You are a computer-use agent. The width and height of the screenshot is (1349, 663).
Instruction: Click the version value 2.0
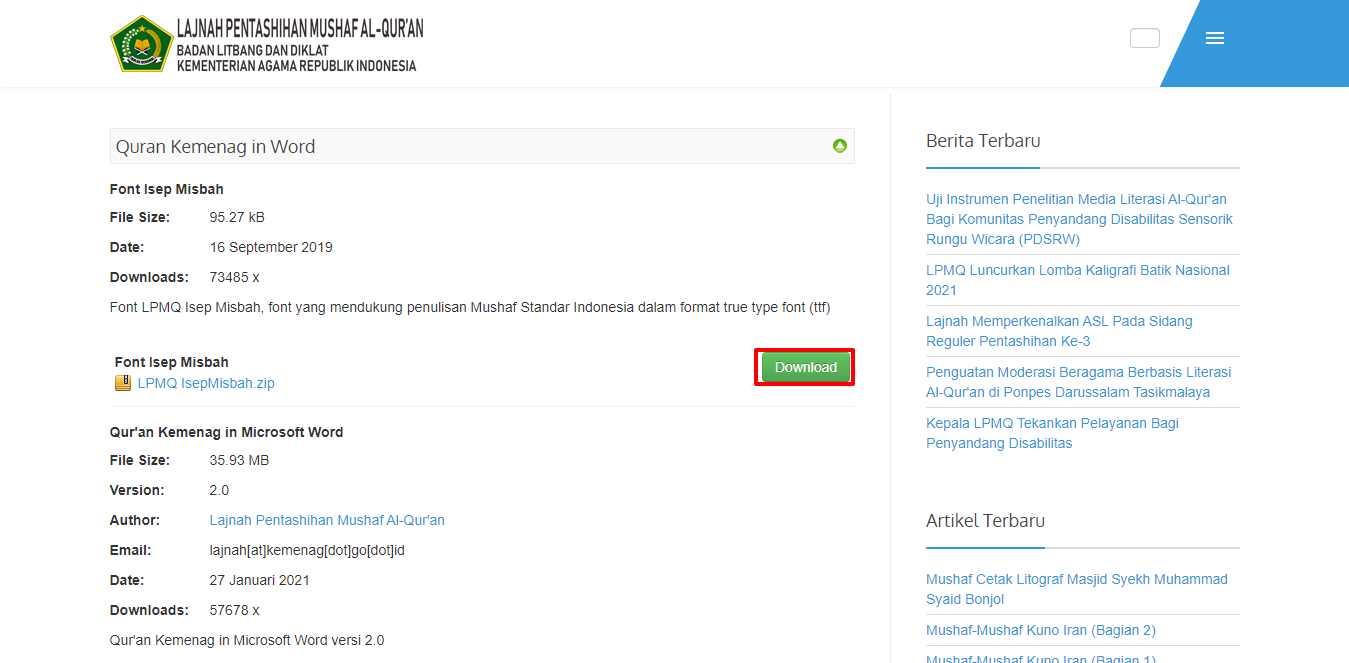219,490
